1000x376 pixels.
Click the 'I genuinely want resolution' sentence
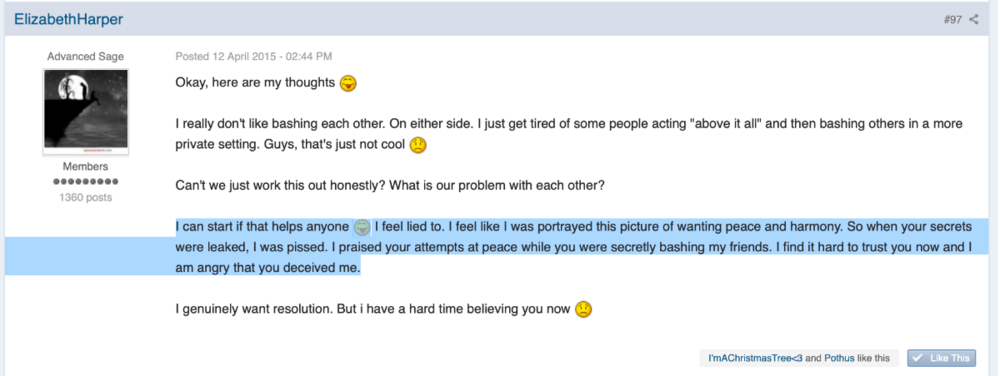coord(372,310)
